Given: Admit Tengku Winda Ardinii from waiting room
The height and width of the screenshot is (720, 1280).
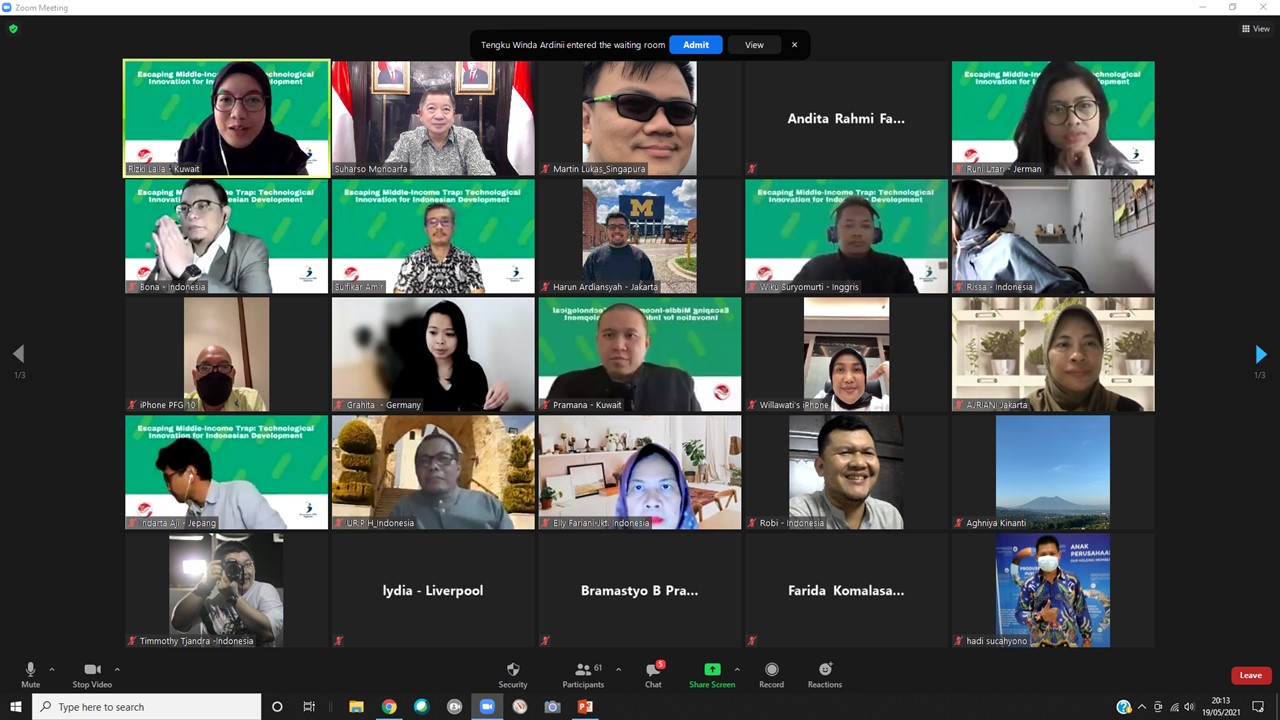Looking at the screenshot, I should [696, 45].
